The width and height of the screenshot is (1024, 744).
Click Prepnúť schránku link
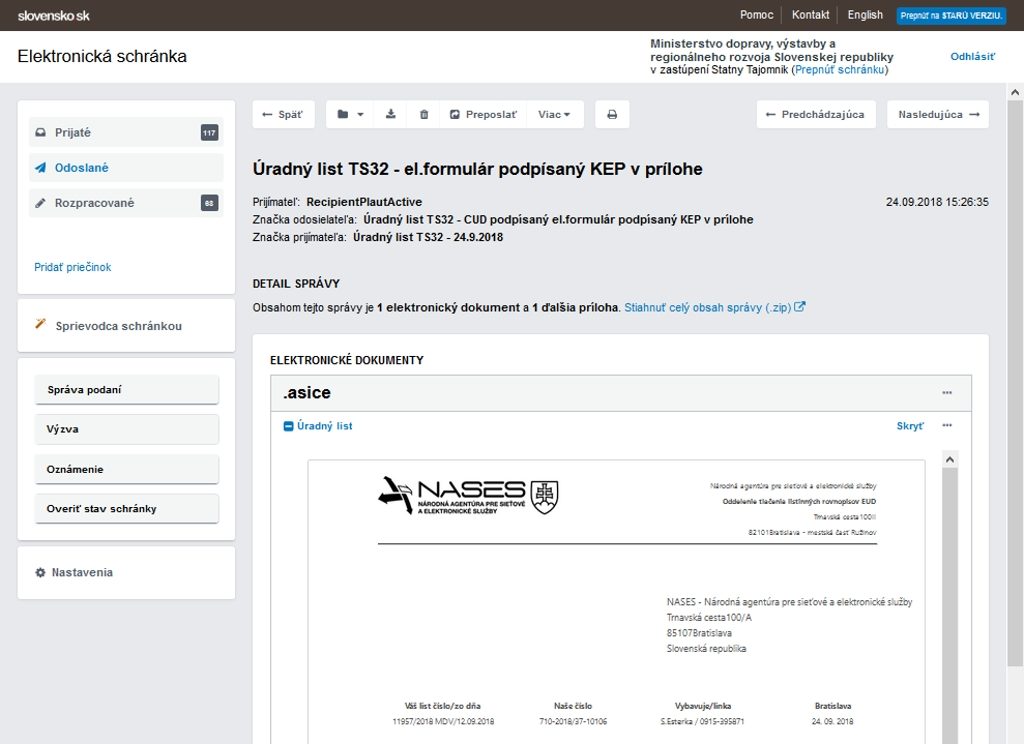coord(839,69)
